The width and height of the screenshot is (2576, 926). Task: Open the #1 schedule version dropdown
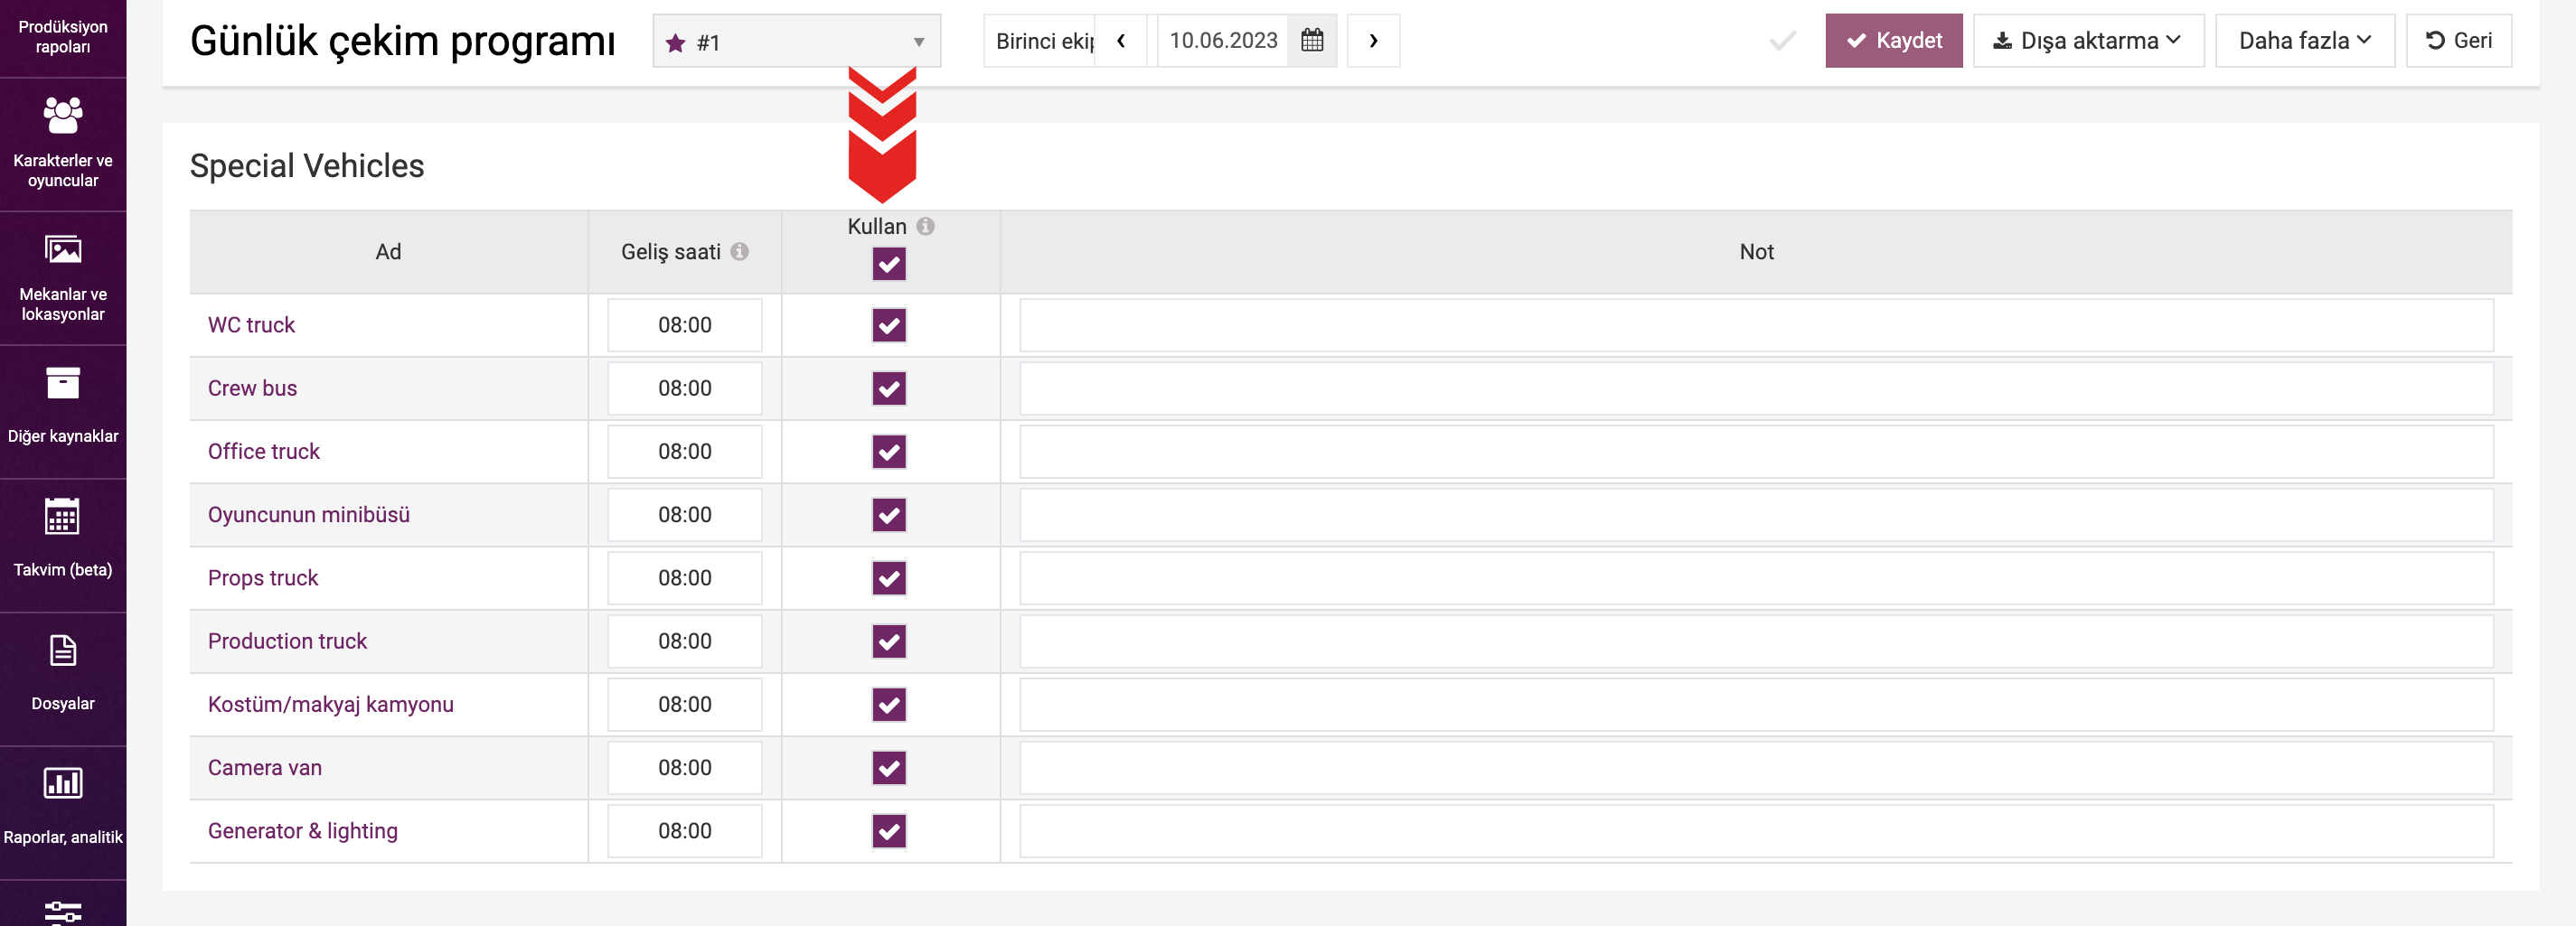coord(796,42)
